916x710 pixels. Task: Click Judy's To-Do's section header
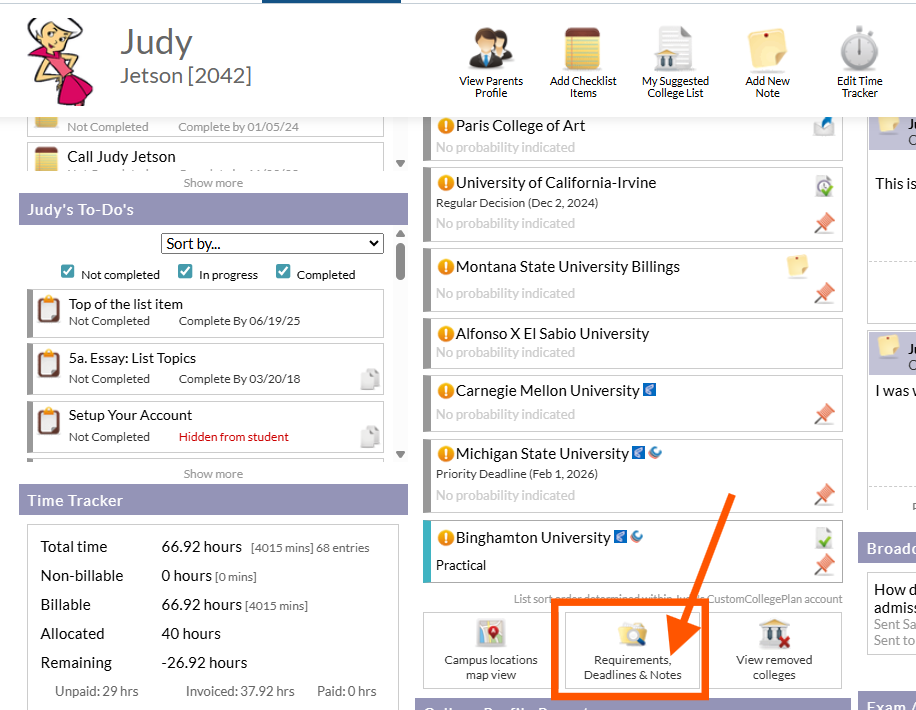(x=213, y=209)
